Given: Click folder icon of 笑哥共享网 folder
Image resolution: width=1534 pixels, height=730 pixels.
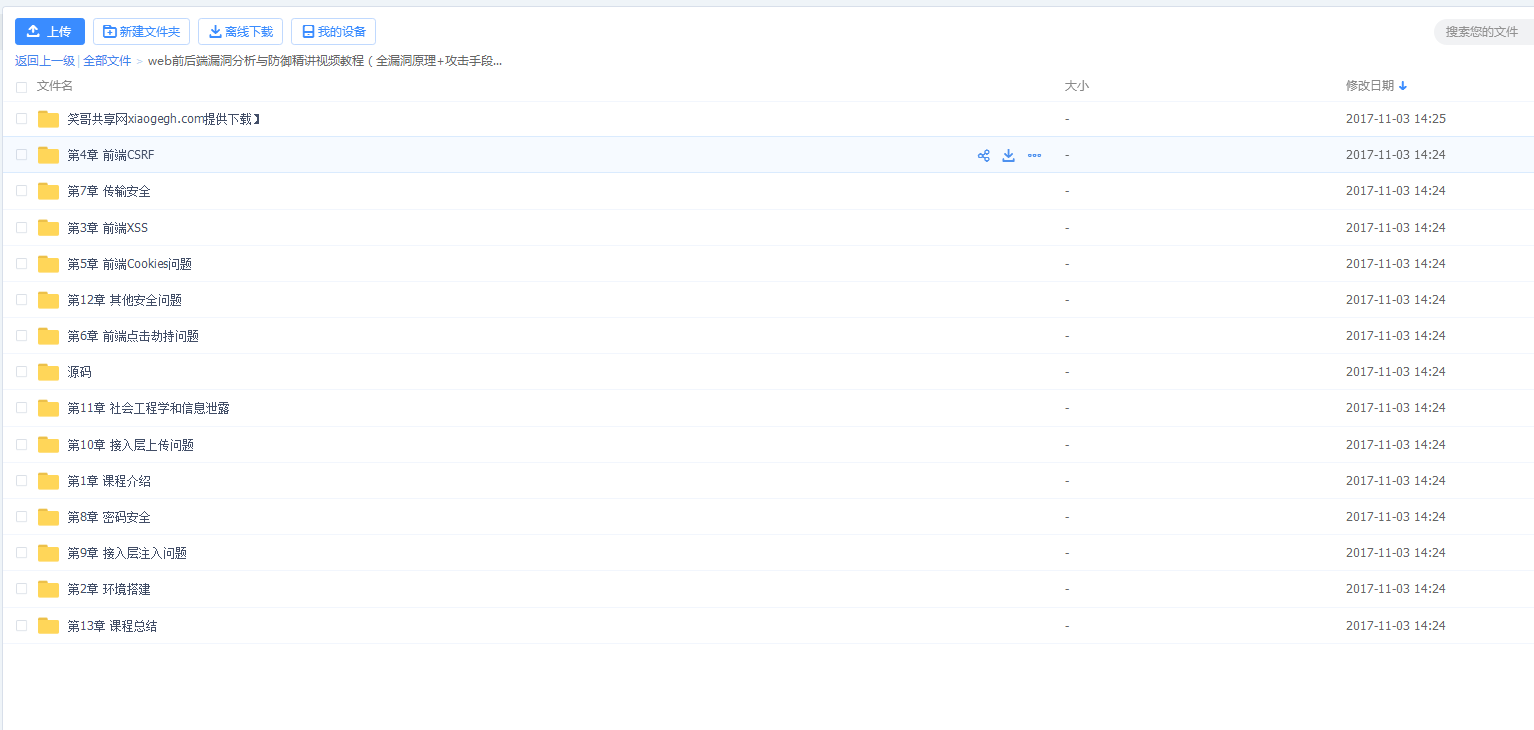Looking at the screenshot, I should pyautogui.click(x=49, y=119).
